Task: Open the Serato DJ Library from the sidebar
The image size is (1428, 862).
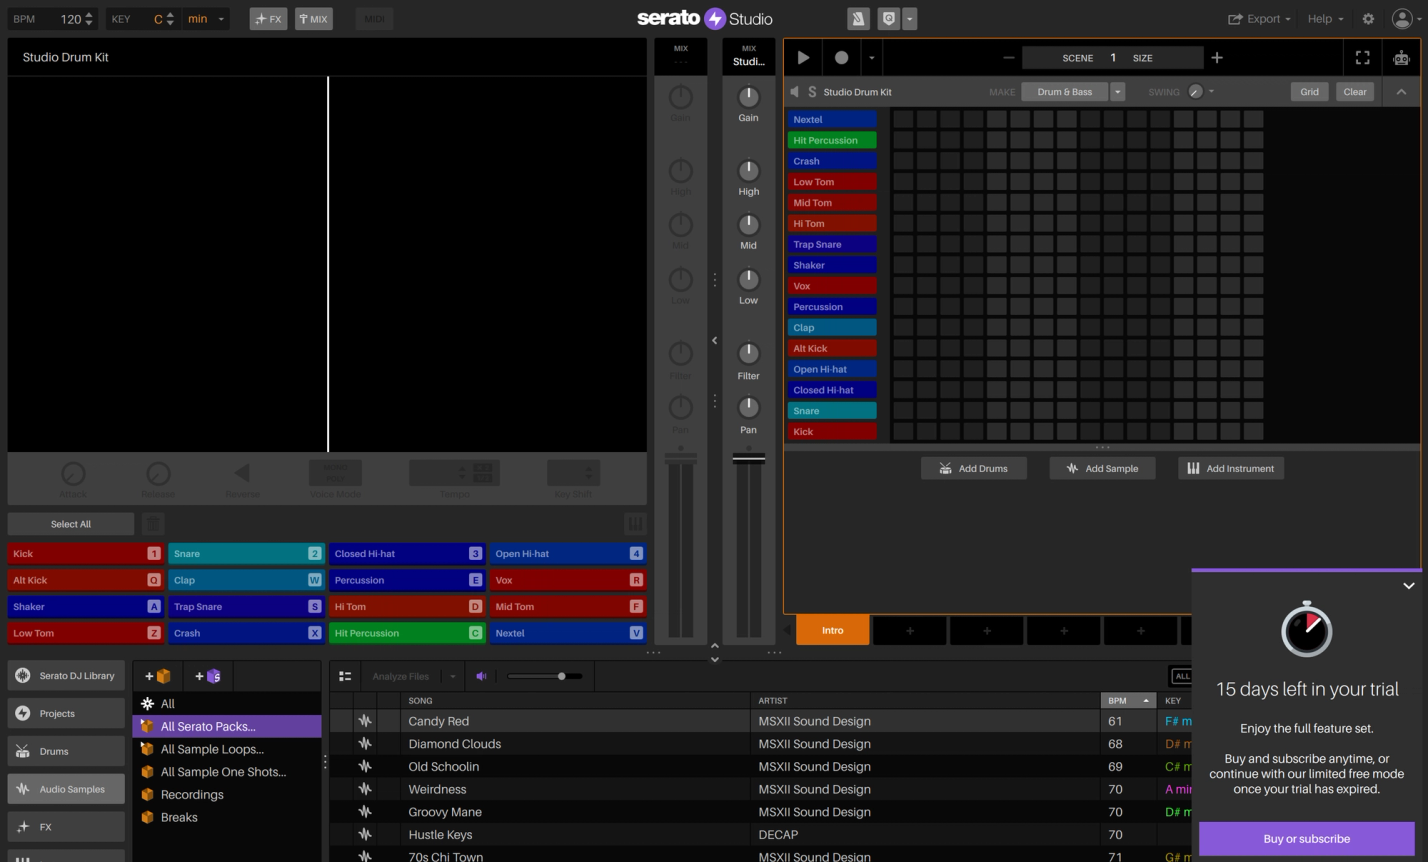Action: point(65,675)
